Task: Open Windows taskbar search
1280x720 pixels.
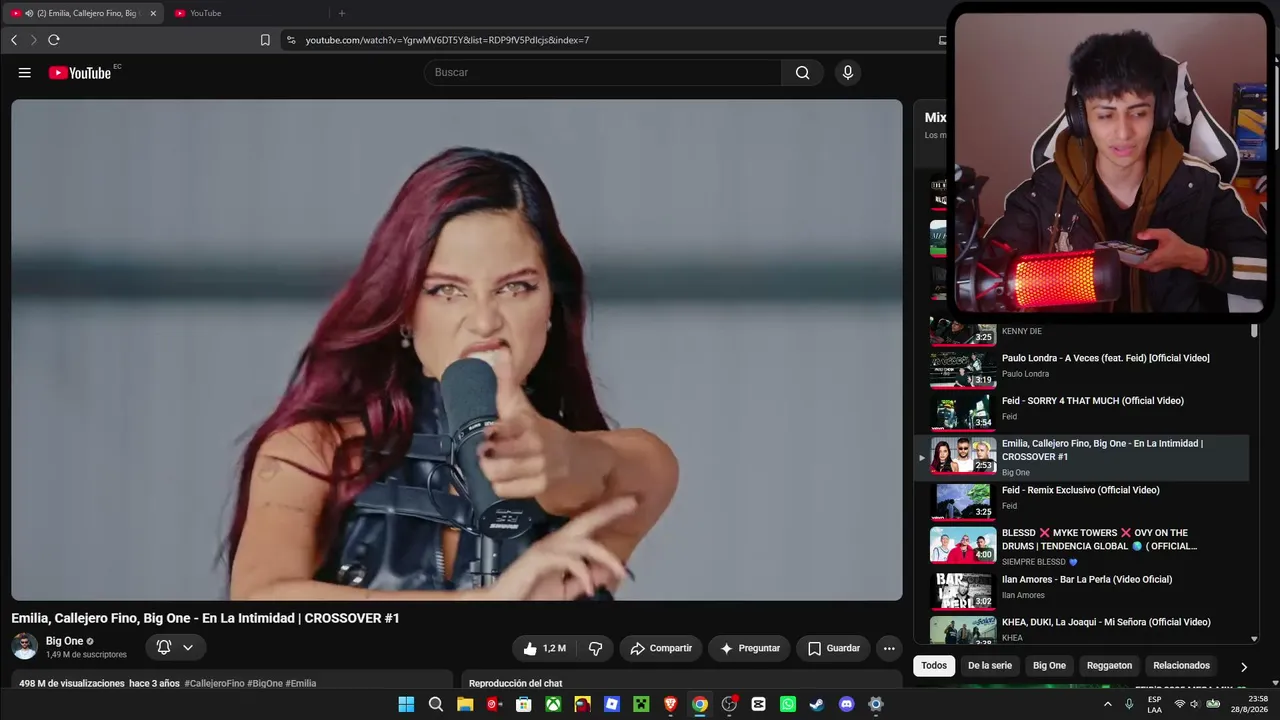Action: [x=436, y=704]
